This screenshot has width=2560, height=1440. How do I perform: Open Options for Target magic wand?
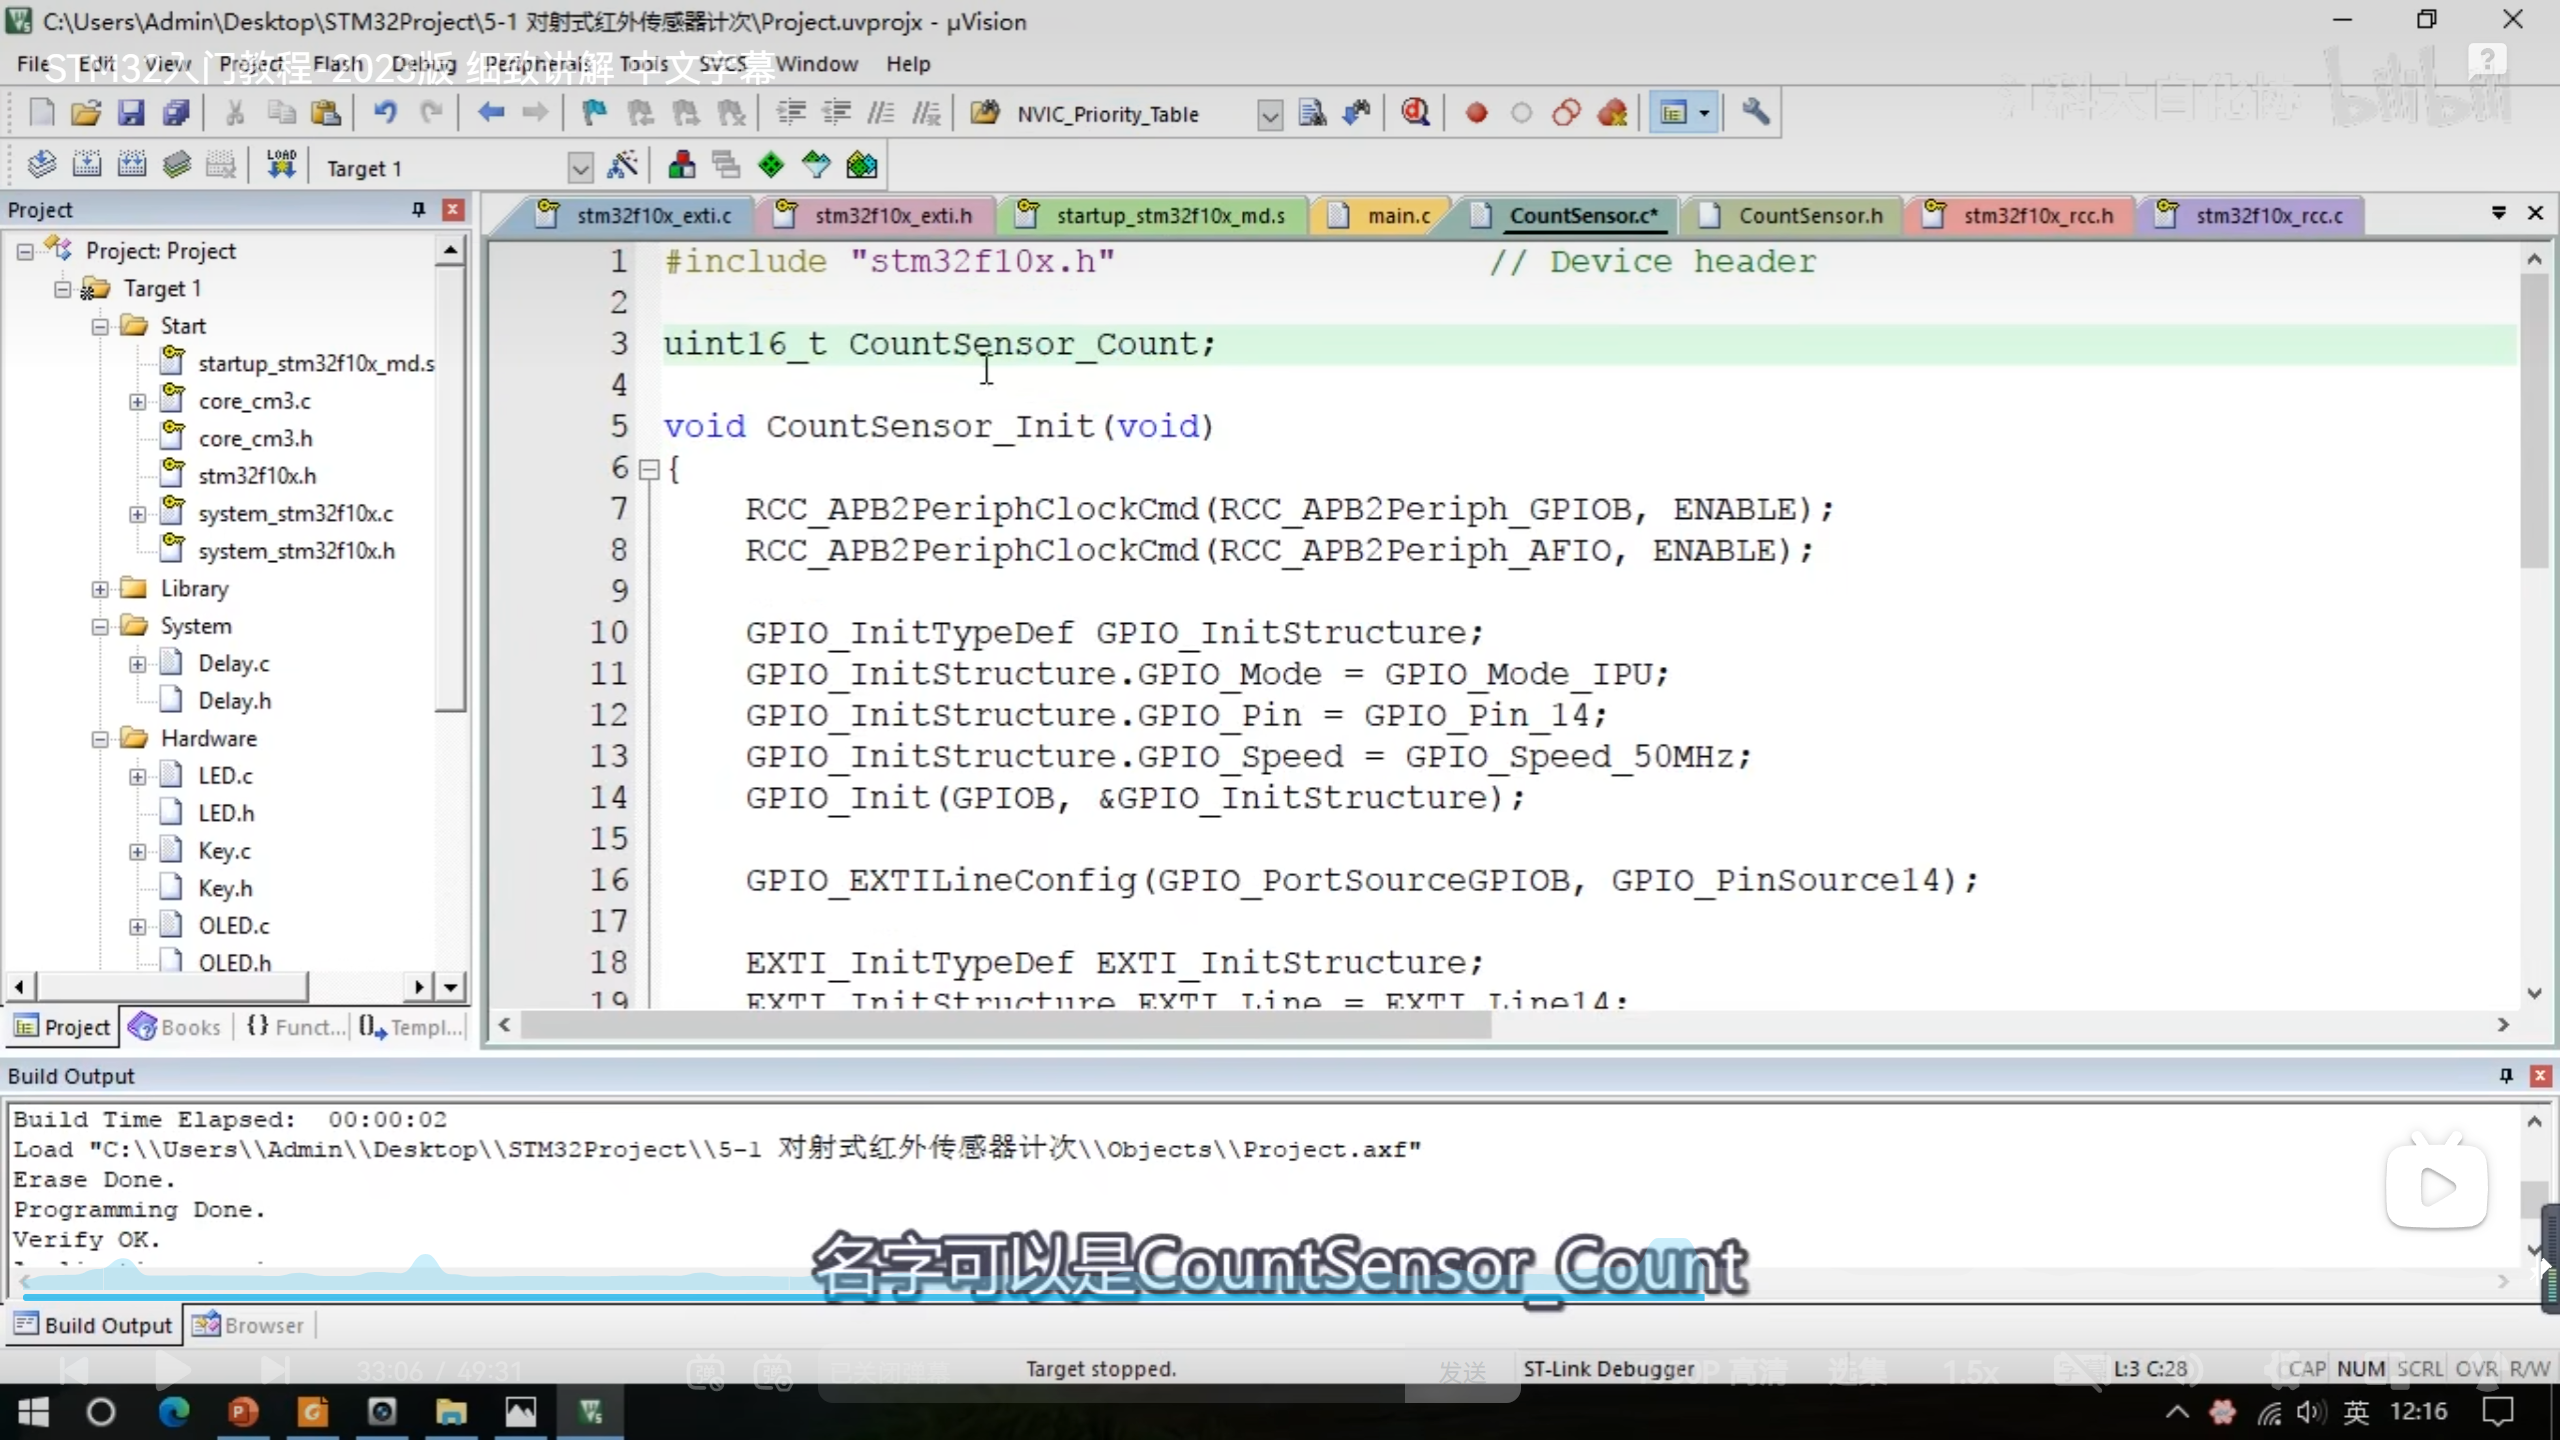click(x=623, y=166)
